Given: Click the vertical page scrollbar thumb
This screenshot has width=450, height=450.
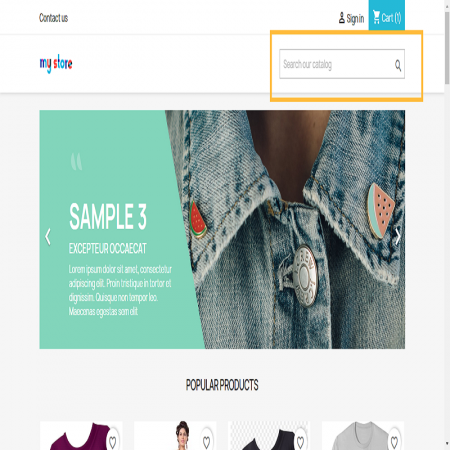Looking at the screenshot, I should pos(447,48).
